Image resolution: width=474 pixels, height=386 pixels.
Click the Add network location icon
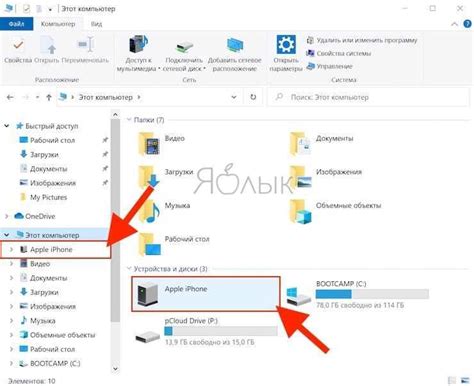pyautogui.click(x=235, y=45)
